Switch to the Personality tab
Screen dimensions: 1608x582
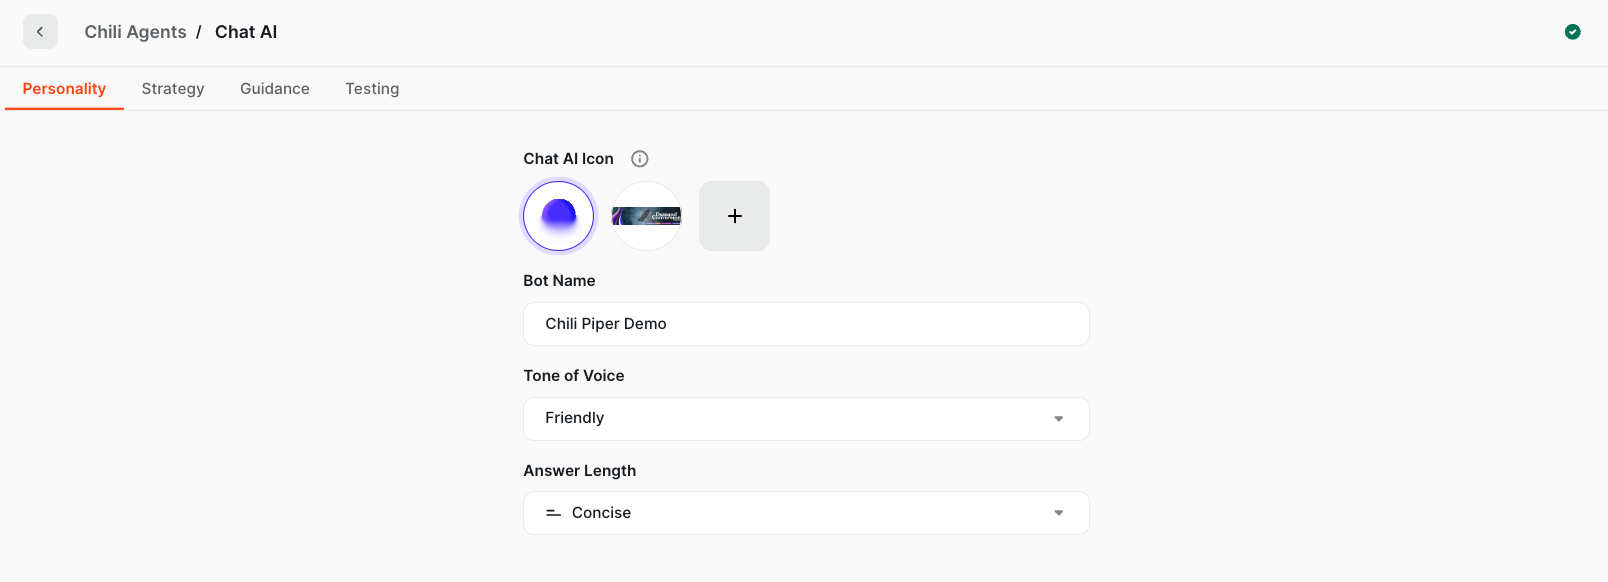[64, 89]
